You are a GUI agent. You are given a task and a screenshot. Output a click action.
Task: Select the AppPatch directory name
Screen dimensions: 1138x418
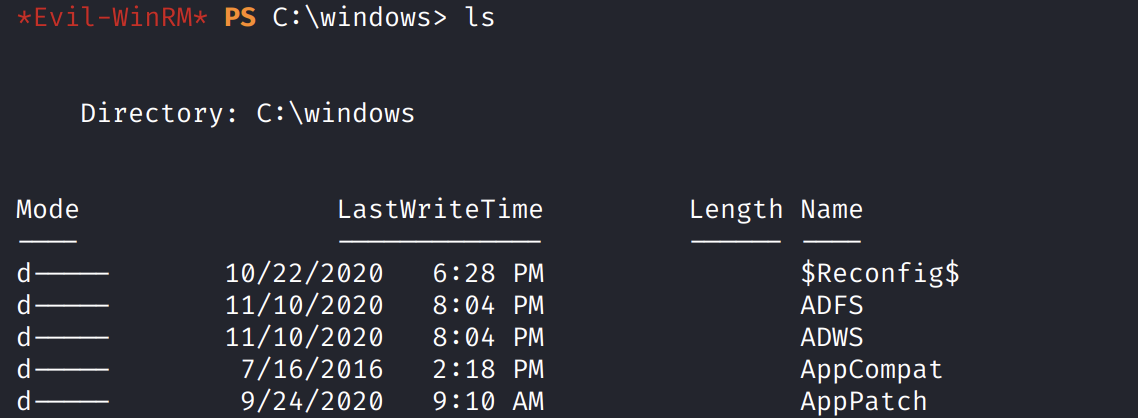click(863, 402)
